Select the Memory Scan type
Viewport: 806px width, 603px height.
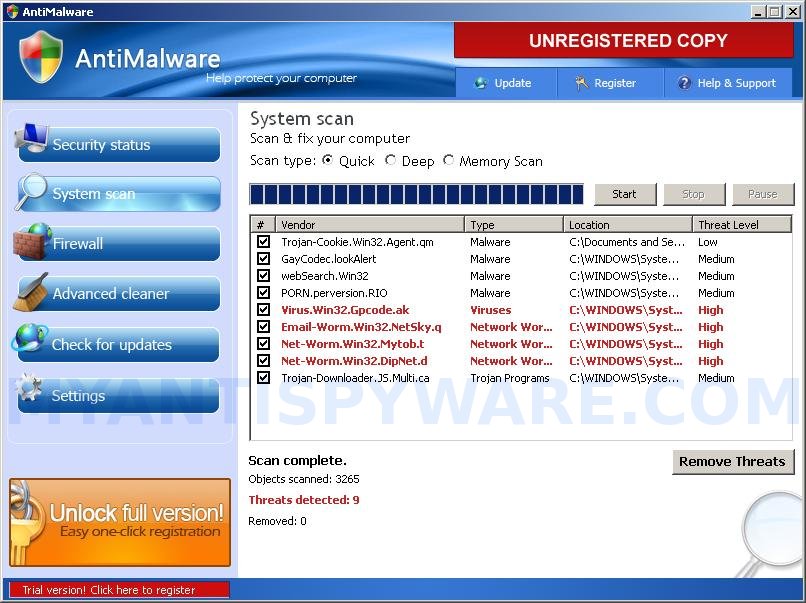448,160
